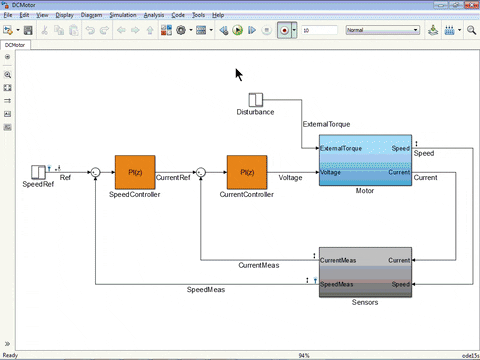Click the Stop simulation button
The height and width of the screenshot is (360, 480).
(x=267, y=30)
